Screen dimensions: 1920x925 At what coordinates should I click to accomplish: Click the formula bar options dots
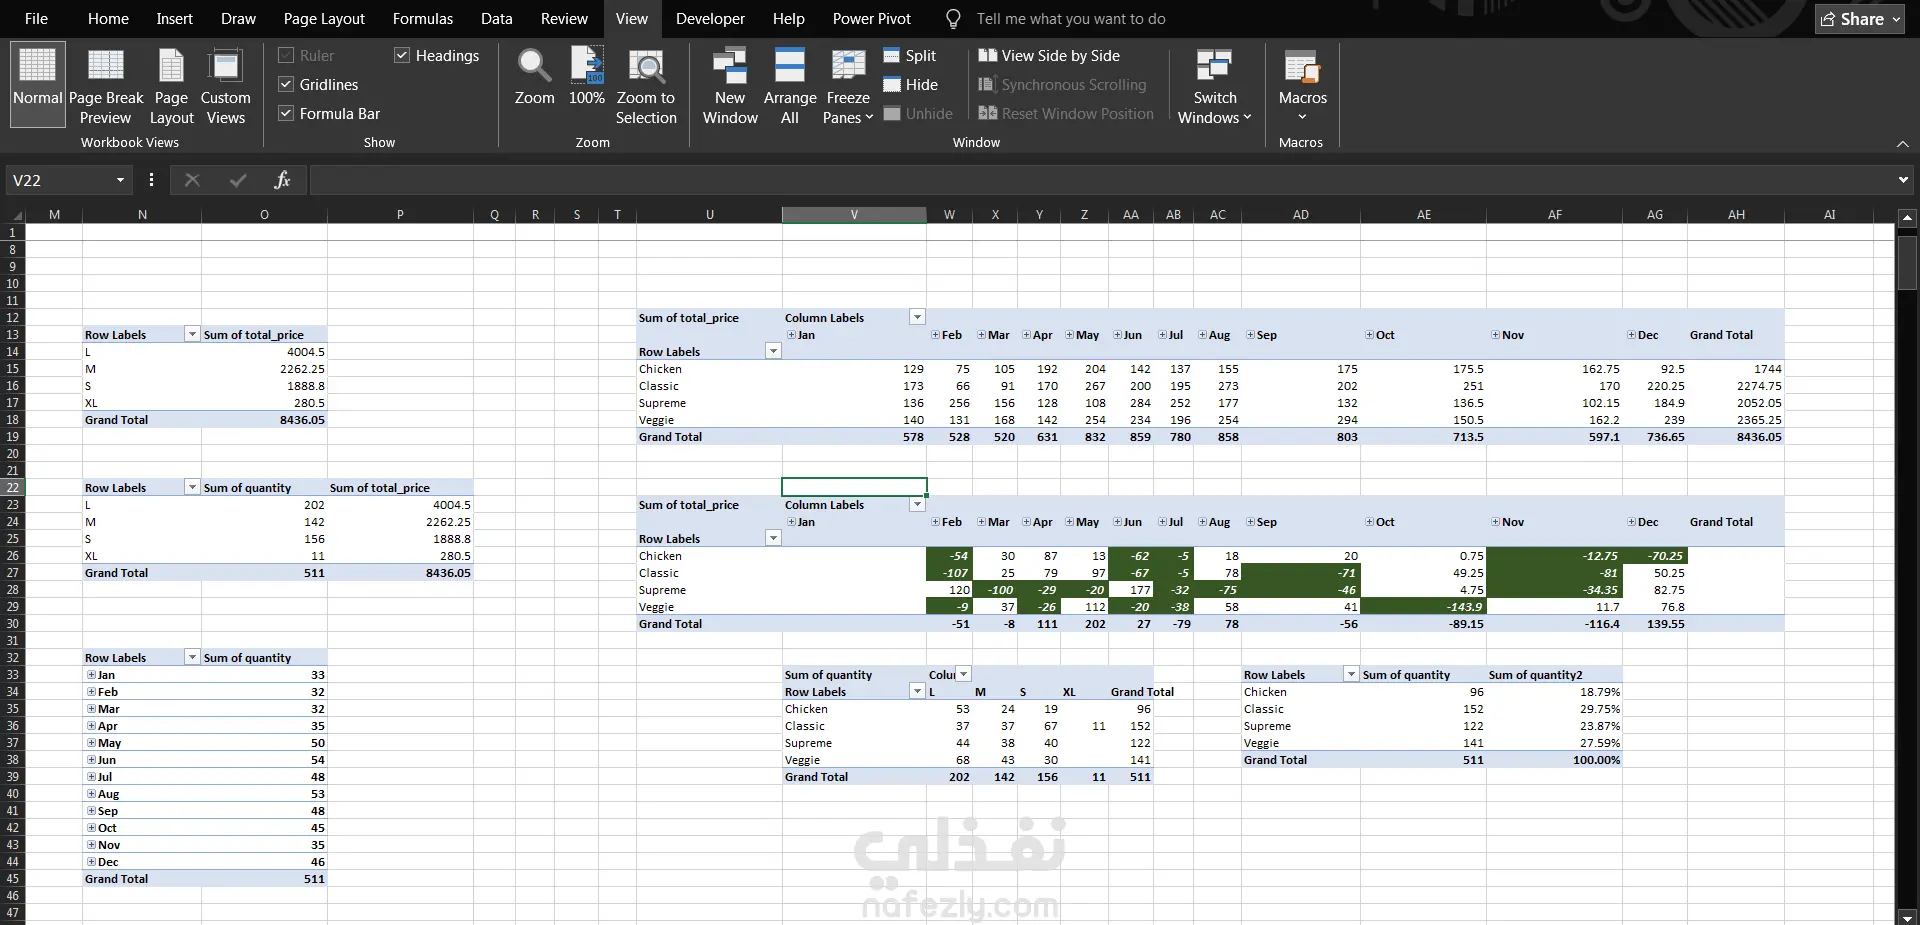151,180
